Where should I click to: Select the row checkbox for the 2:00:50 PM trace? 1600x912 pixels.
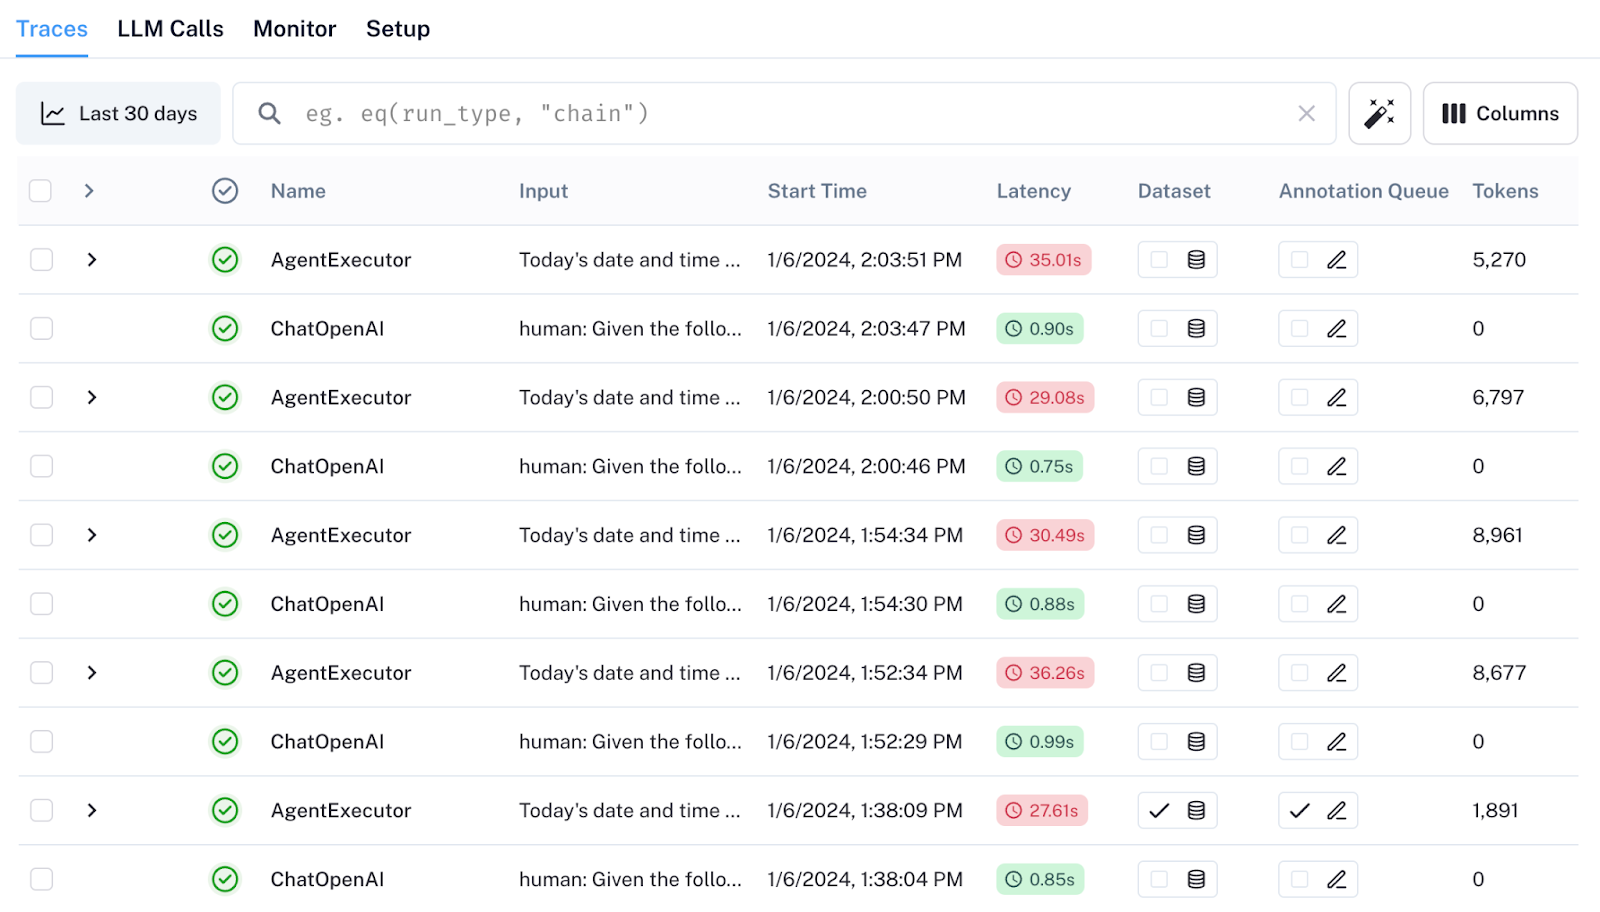click(41, 398)
